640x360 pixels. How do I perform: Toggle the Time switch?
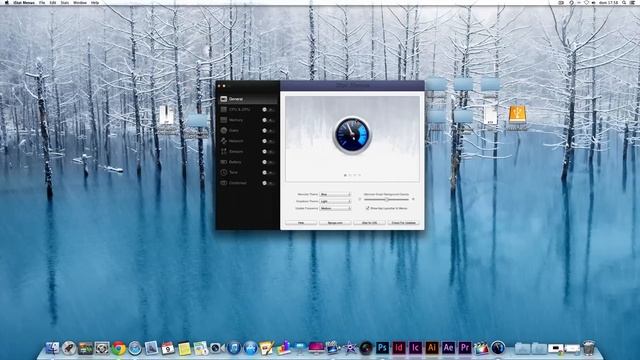(268, 173)
